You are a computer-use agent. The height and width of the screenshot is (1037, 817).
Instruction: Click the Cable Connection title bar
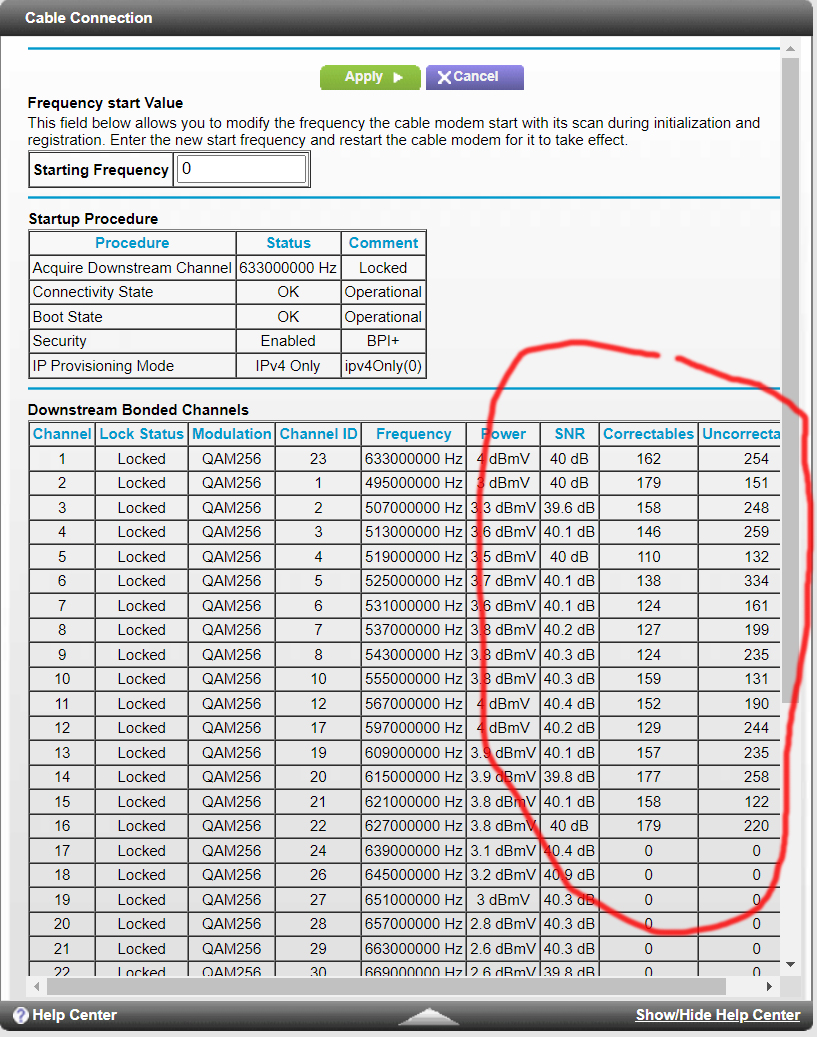pos(90,18)
